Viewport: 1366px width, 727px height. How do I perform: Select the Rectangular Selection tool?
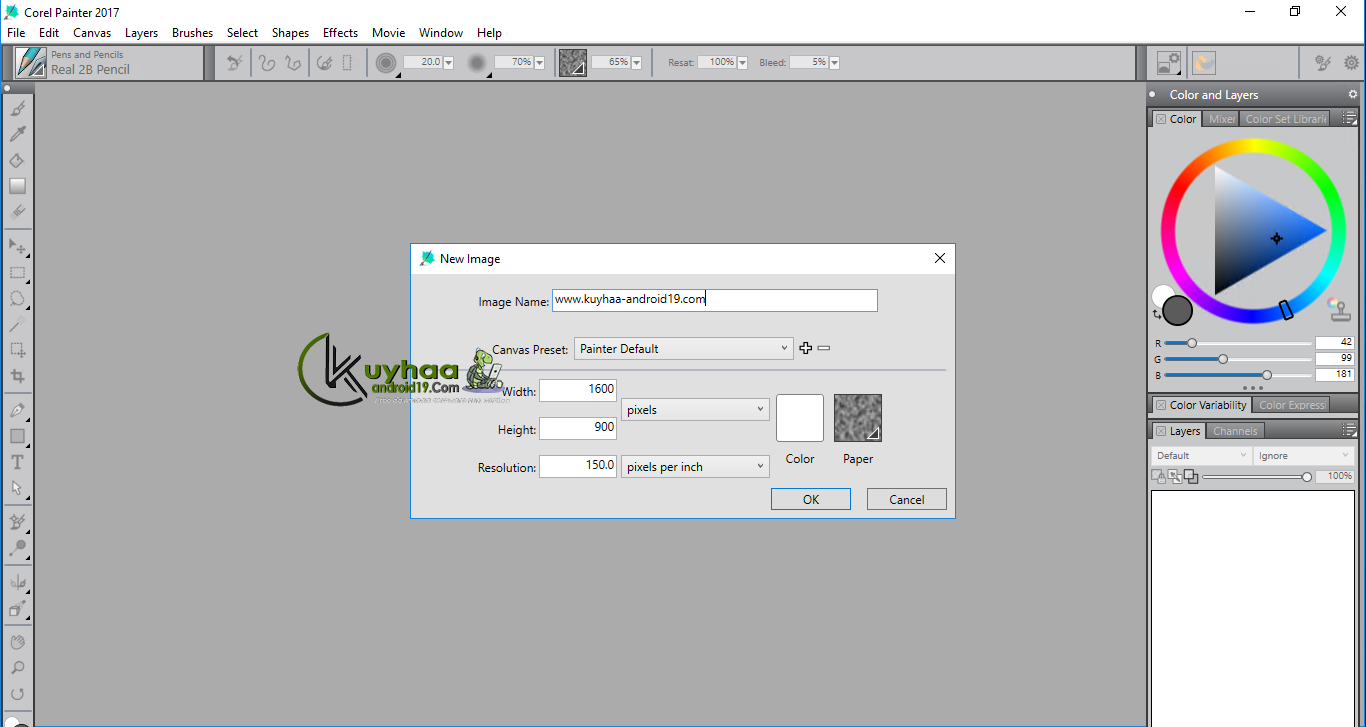(17, 272)
